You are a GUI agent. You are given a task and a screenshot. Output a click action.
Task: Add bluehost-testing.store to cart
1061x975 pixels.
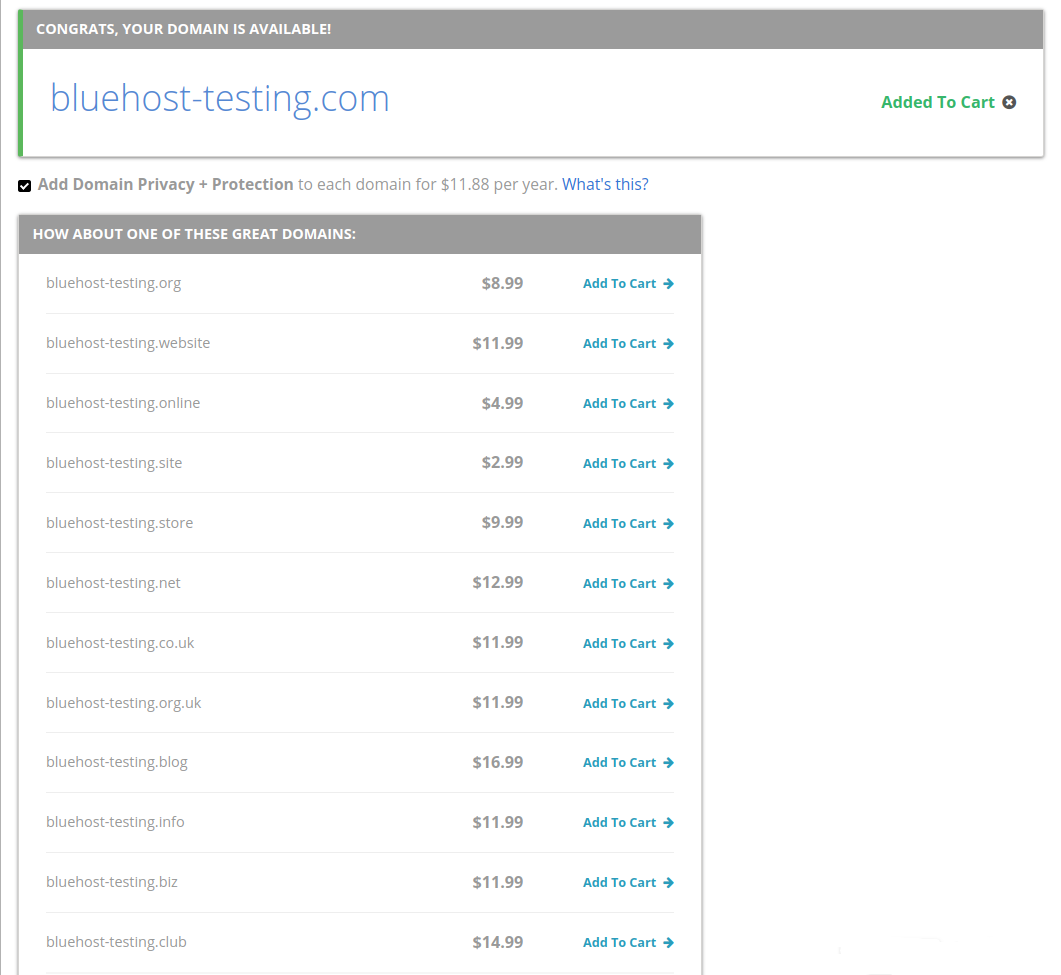coord(628,524)
